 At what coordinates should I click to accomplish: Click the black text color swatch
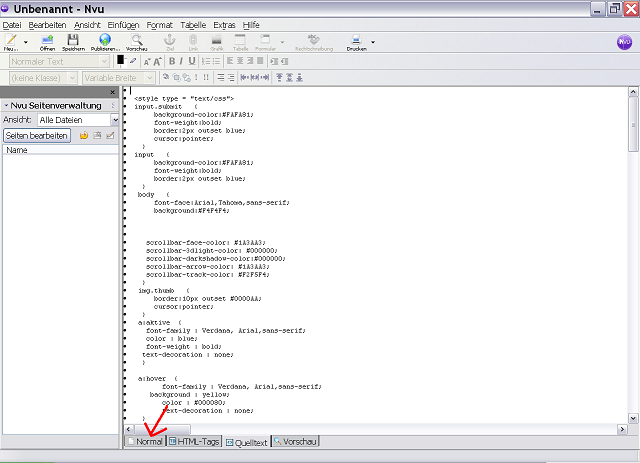pos(121,60)
